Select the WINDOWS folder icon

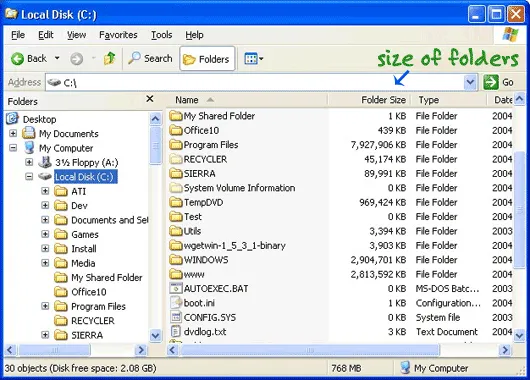176,260
